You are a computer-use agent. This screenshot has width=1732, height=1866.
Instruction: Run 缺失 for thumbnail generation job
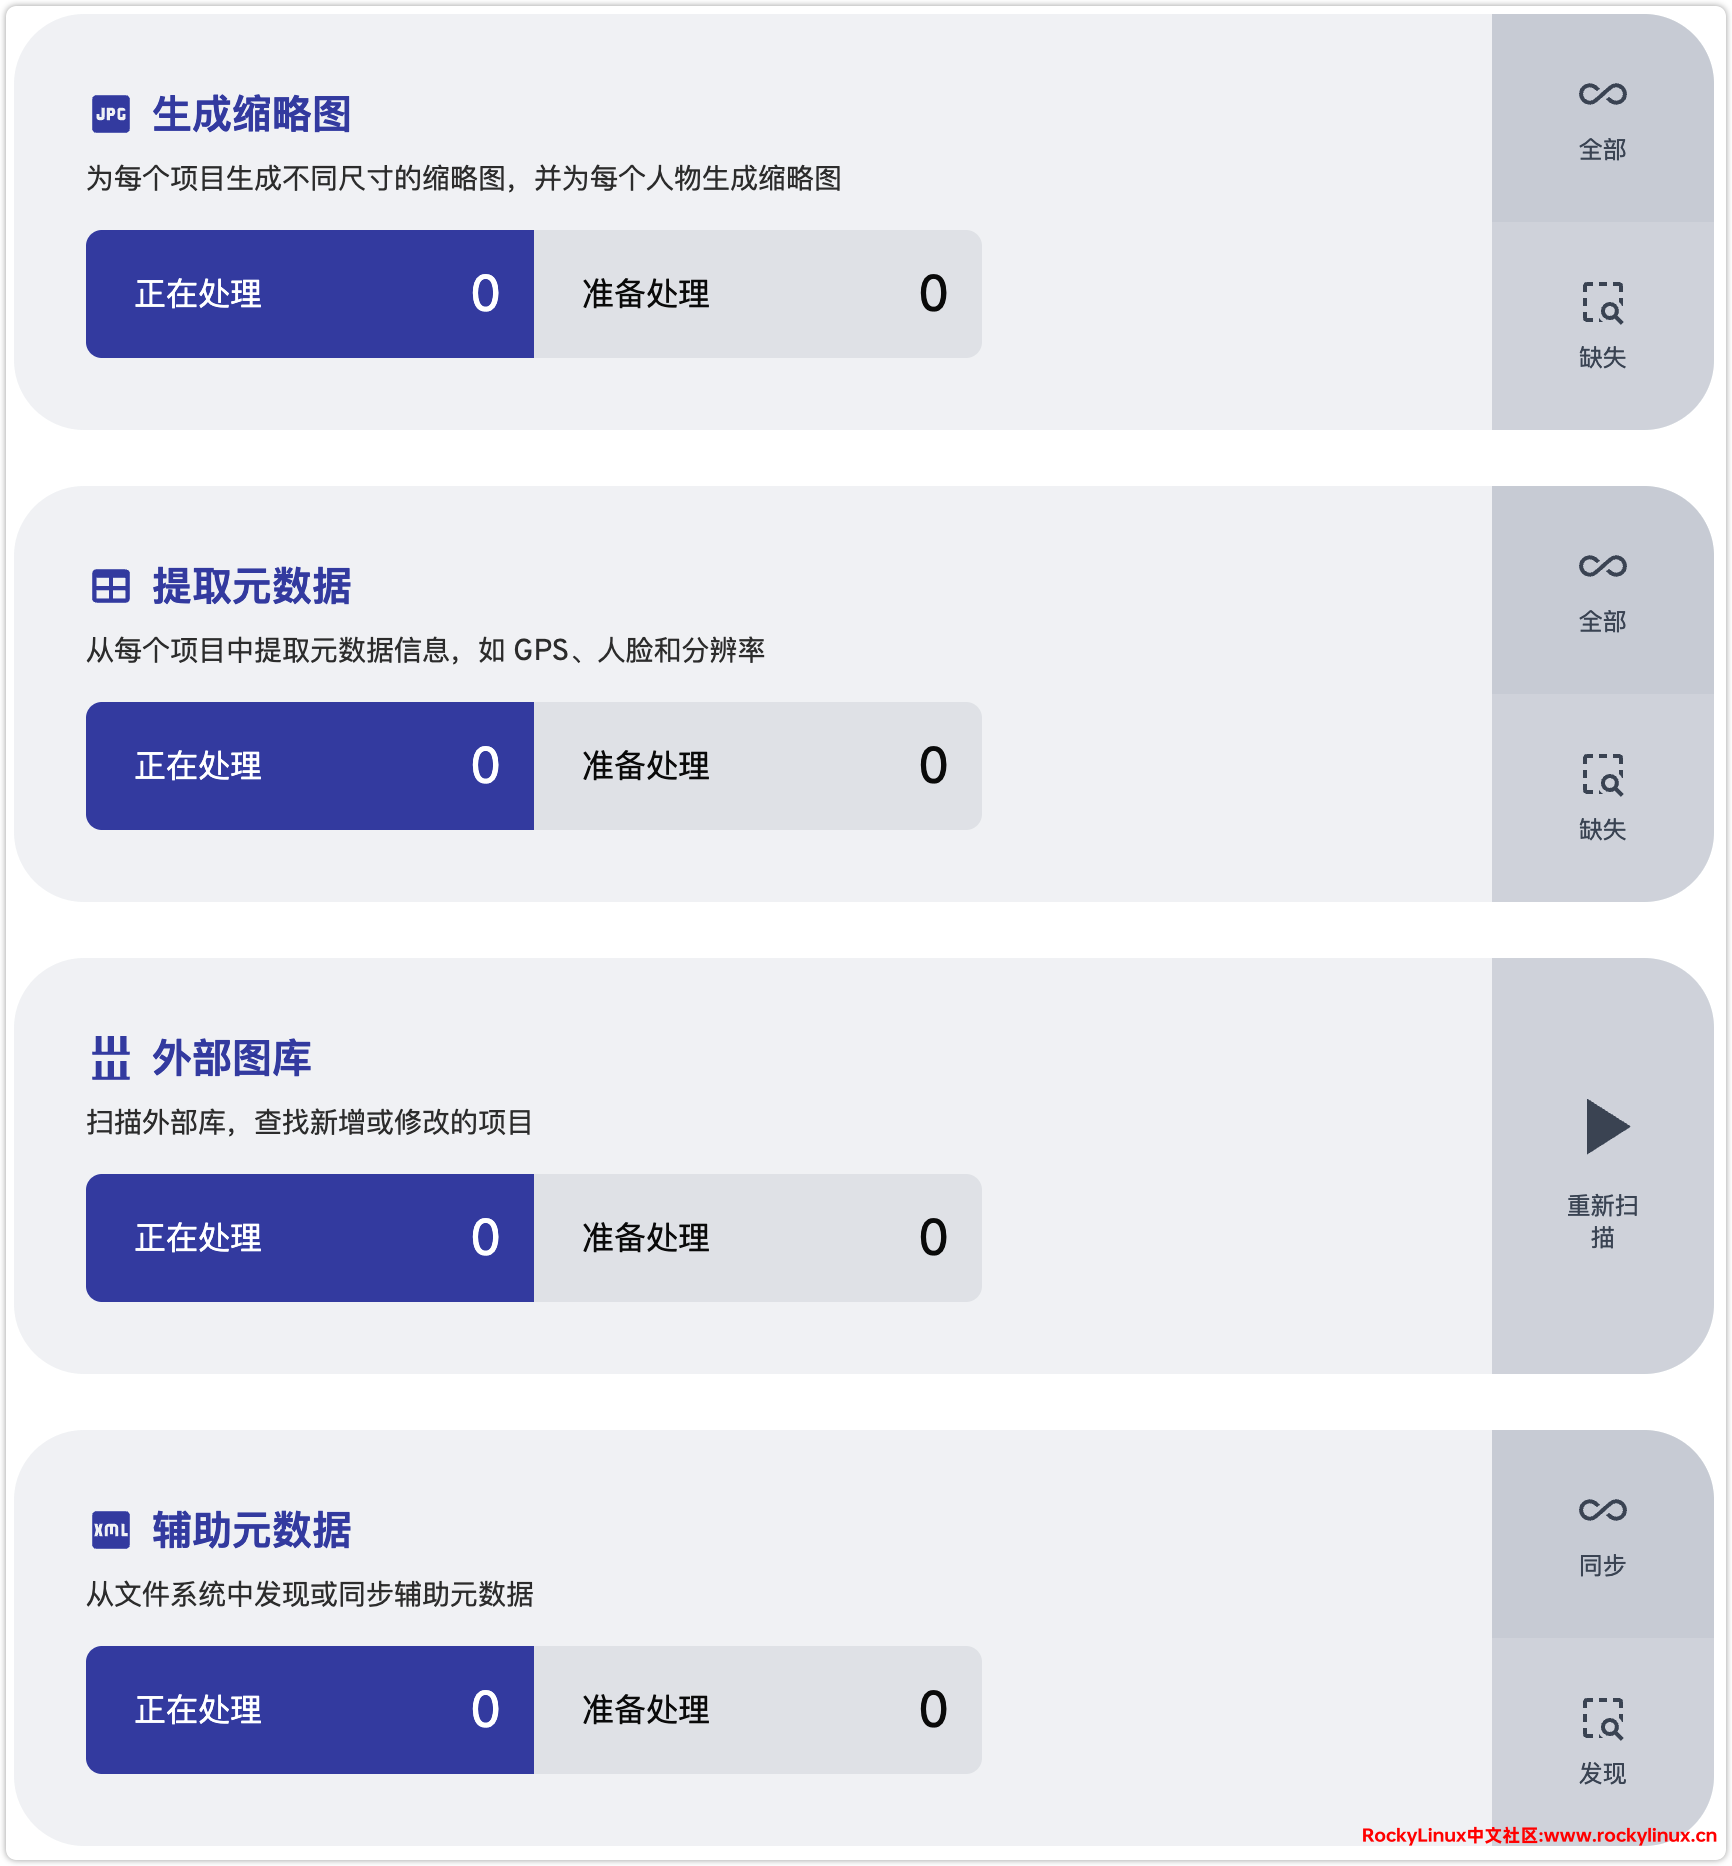tap(1602, 326)
